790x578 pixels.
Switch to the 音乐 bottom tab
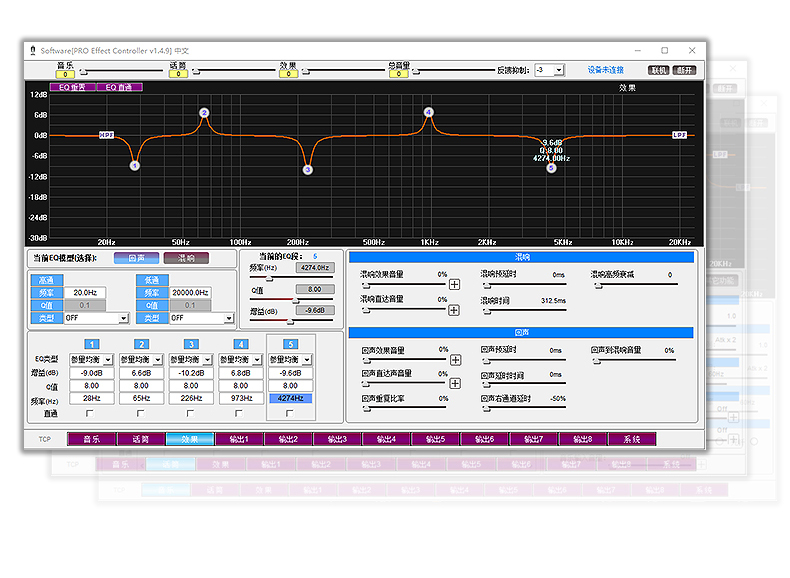point(92,439)
